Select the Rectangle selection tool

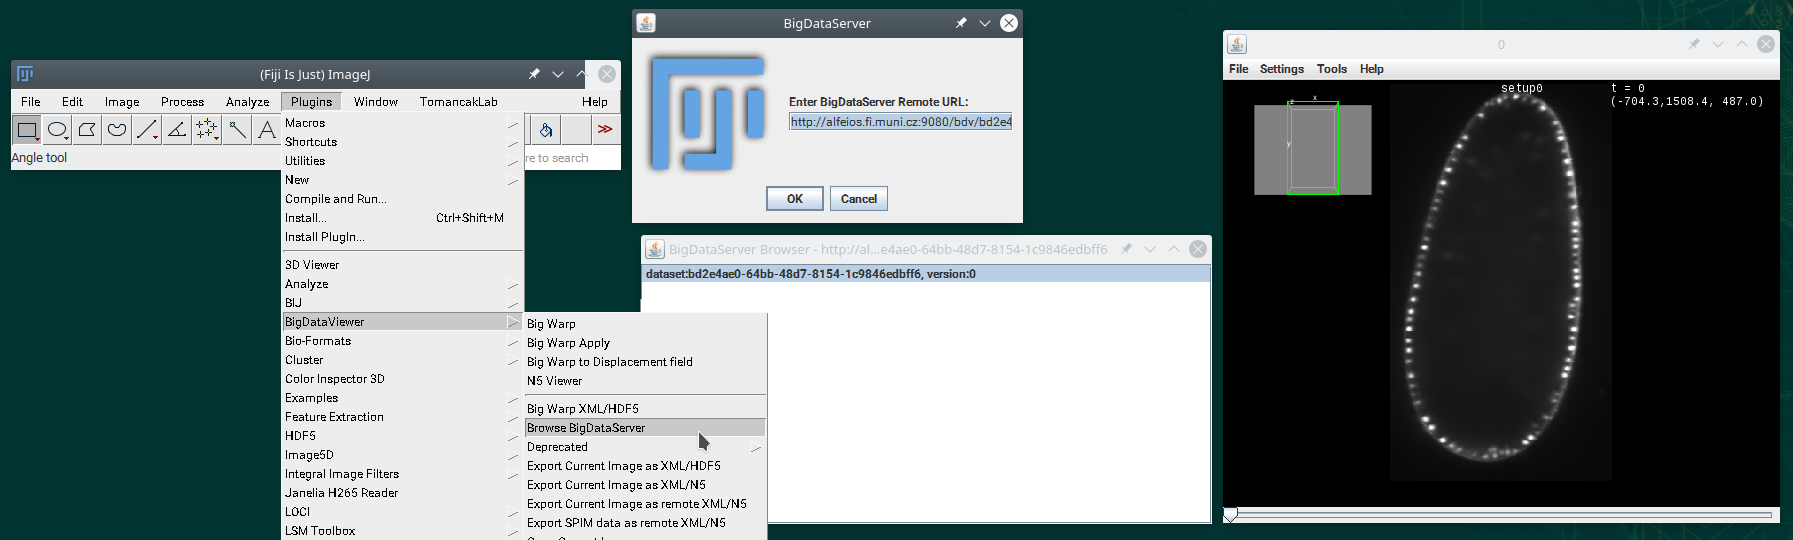[x=27, y=129]
